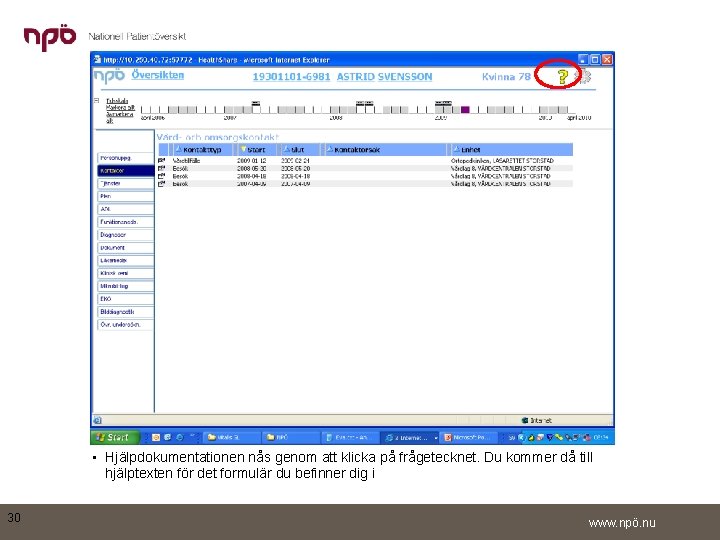Click the Markera allt link by the timeline
720x540 pixels.
coord(120,107)
